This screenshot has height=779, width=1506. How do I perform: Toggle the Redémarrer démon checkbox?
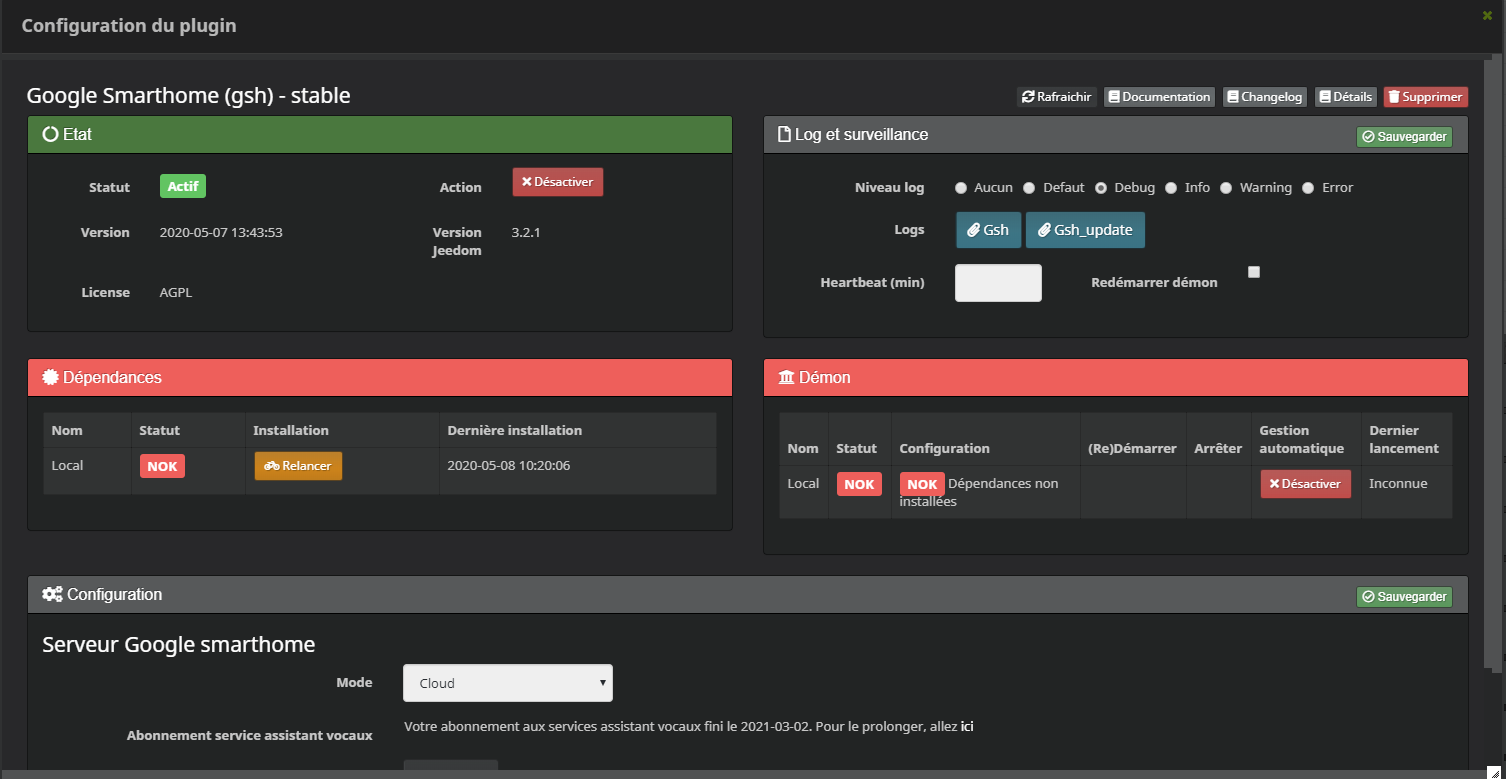[x=1254, y=272]
